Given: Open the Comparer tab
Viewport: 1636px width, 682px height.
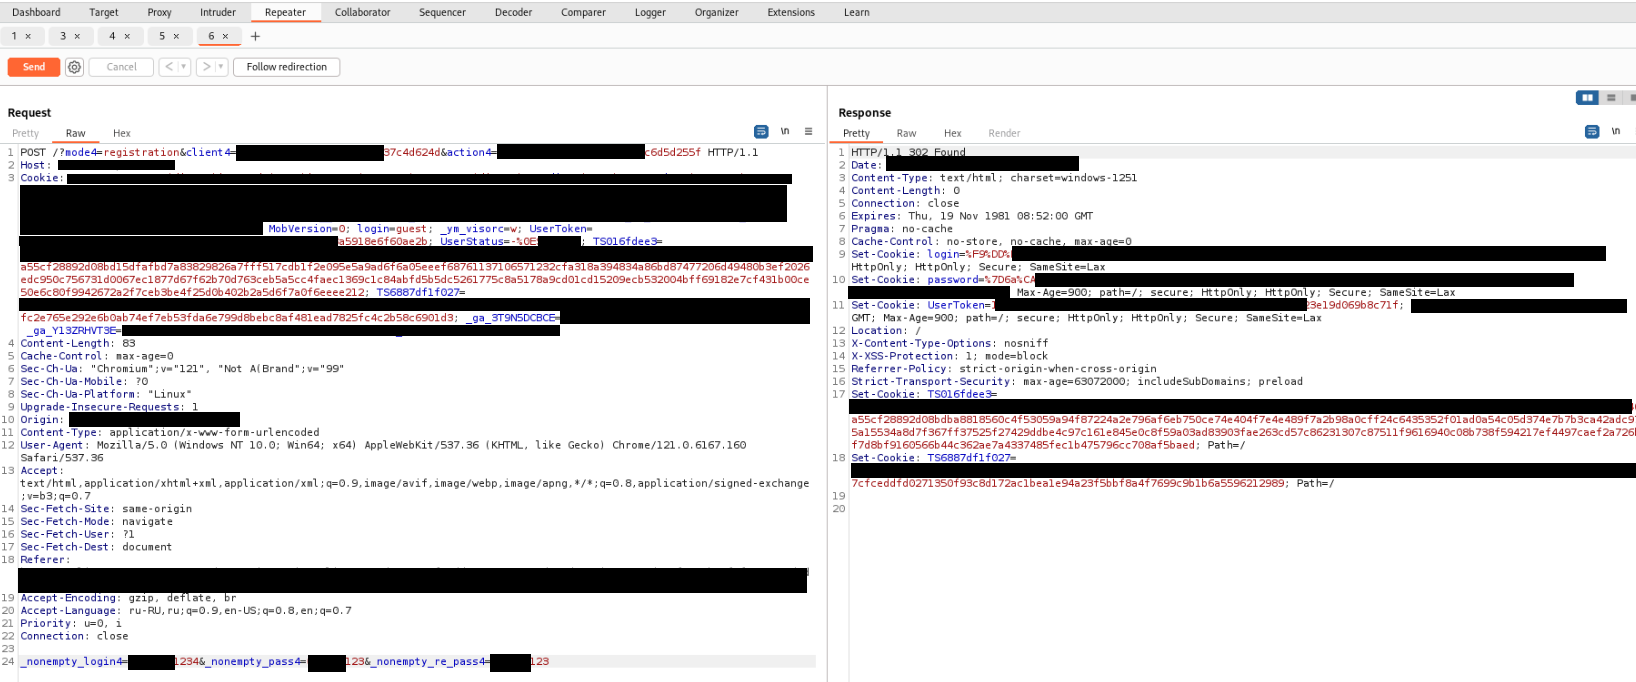Looking at the screenshot, I should (x=583, y=12).
